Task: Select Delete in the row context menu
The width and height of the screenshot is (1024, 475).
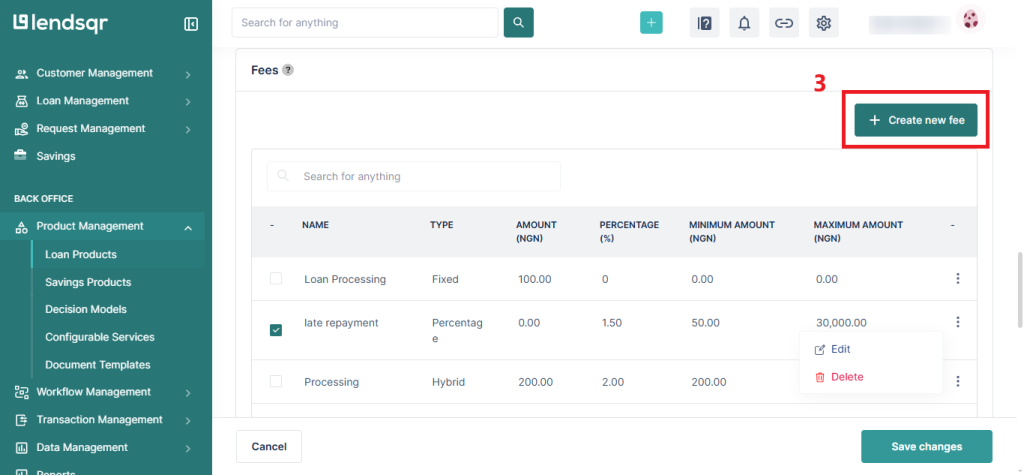Action: [846, 377]
